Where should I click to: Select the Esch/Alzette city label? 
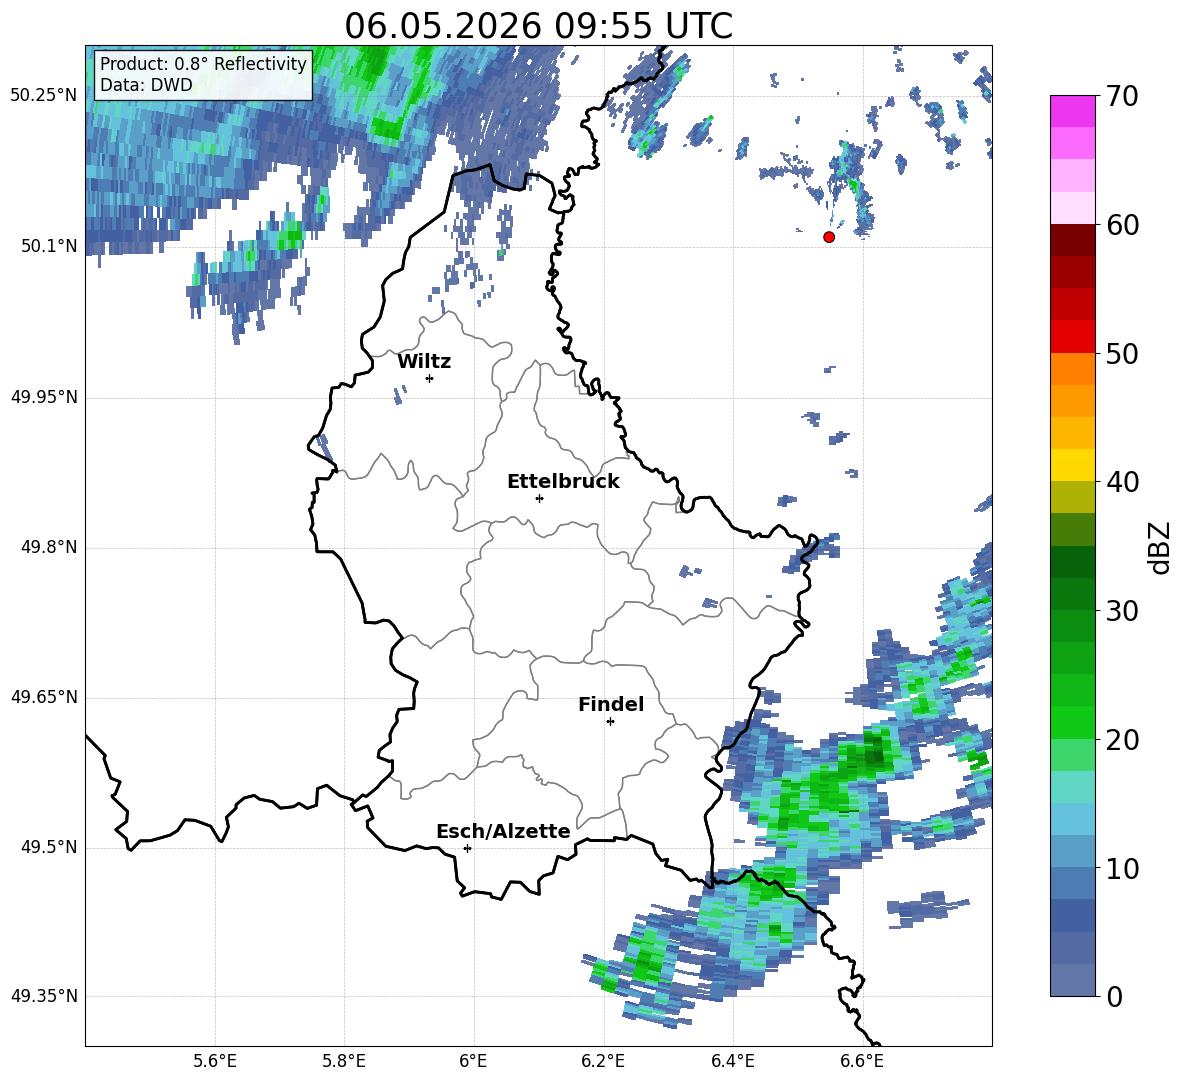click(x=503, y=831)
